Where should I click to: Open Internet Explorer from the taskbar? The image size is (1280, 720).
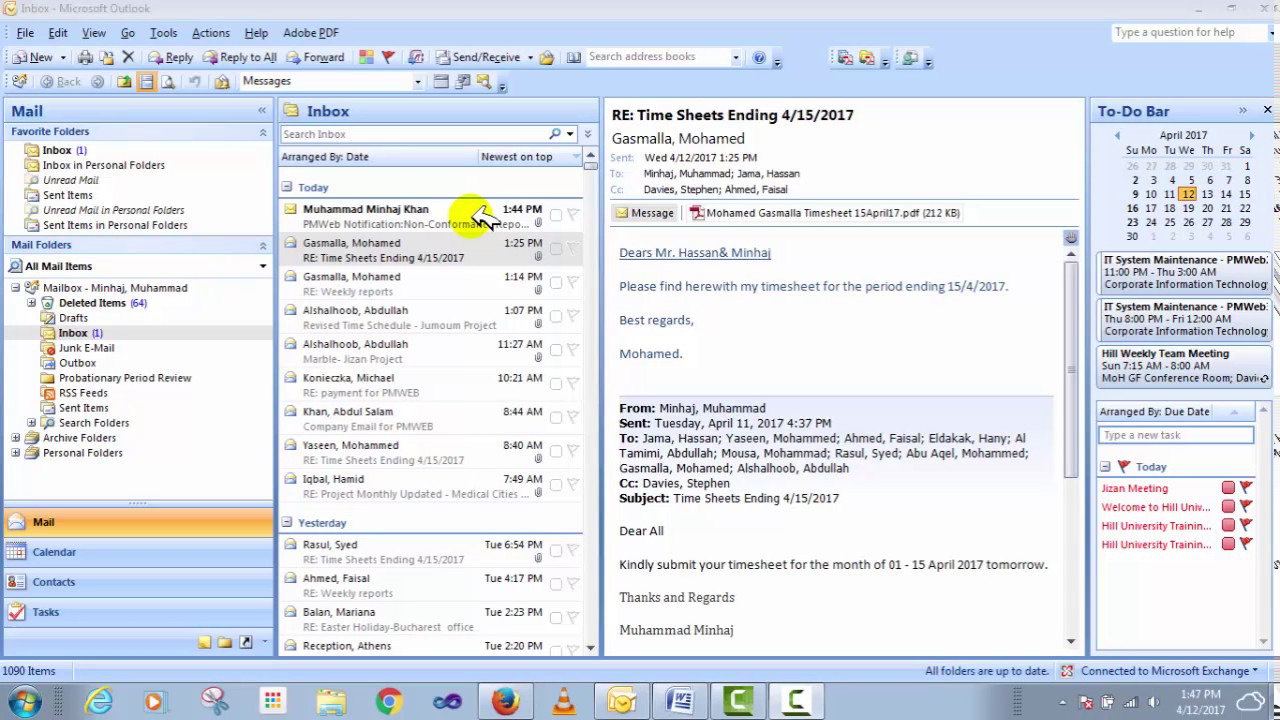(99, 701)
